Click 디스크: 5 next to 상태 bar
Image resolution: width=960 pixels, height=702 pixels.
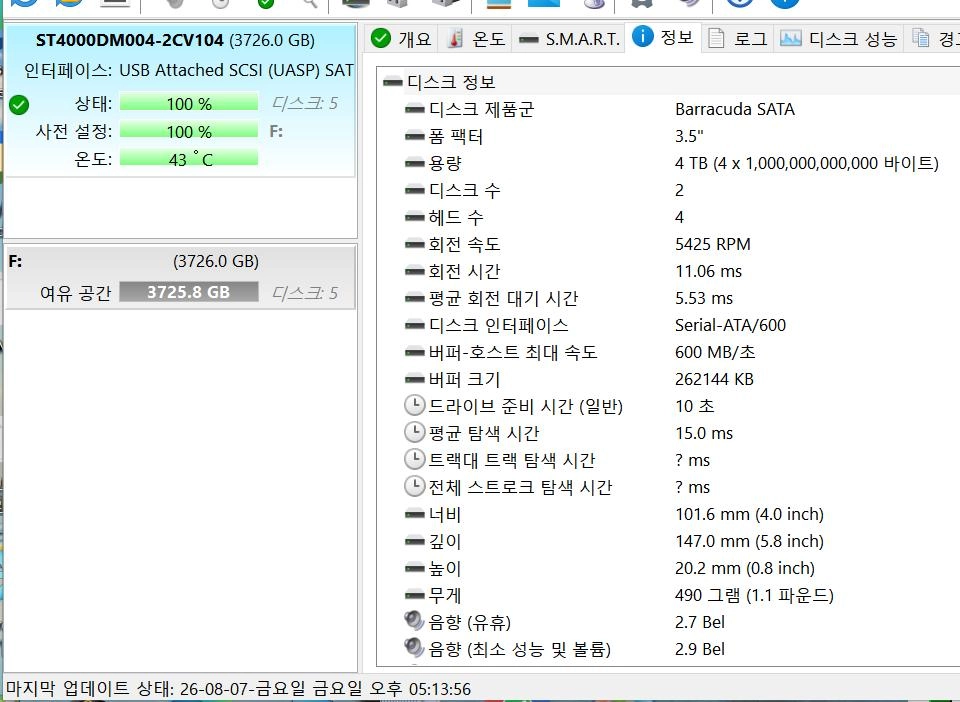pos(304,103)
